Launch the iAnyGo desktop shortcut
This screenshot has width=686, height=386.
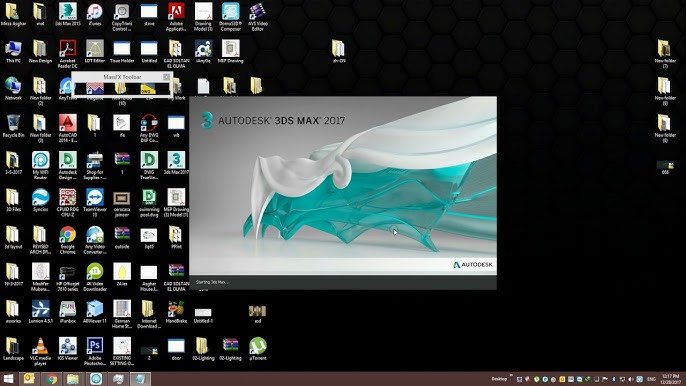tap(203, 52)
